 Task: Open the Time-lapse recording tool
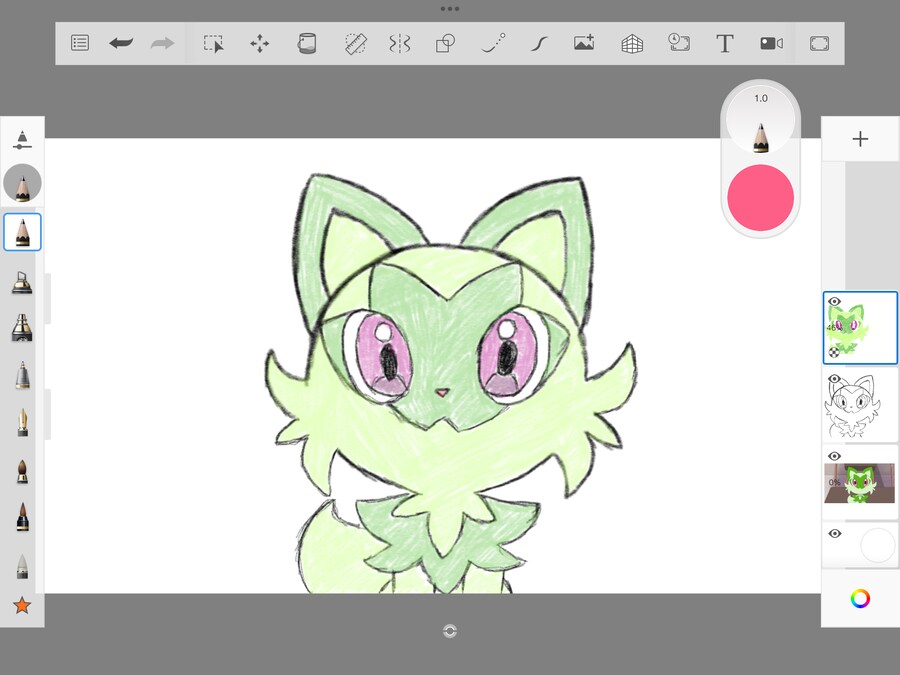(678, 43)
